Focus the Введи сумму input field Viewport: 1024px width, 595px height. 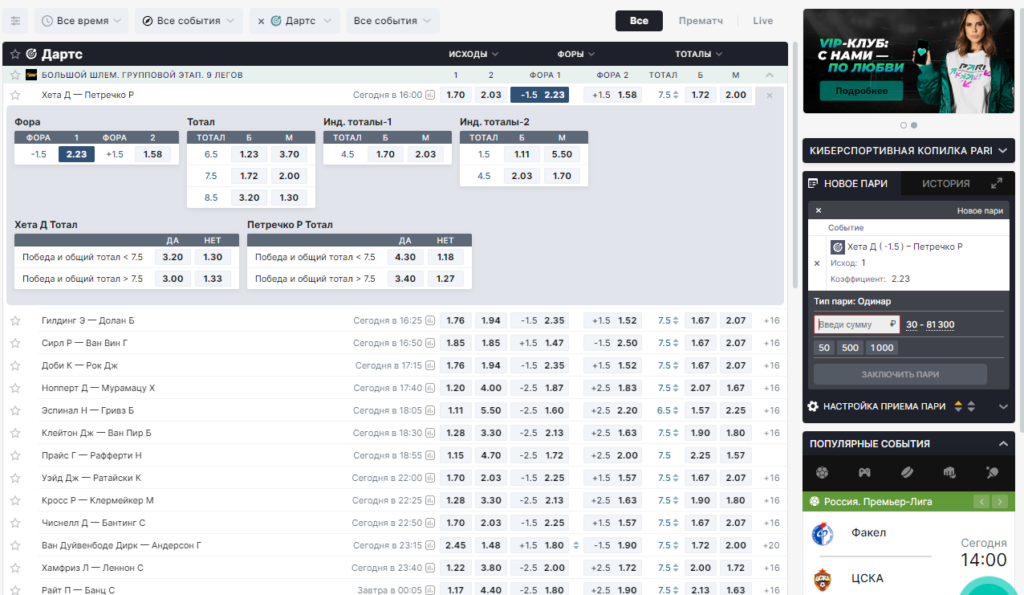click(x=857, y=325)
